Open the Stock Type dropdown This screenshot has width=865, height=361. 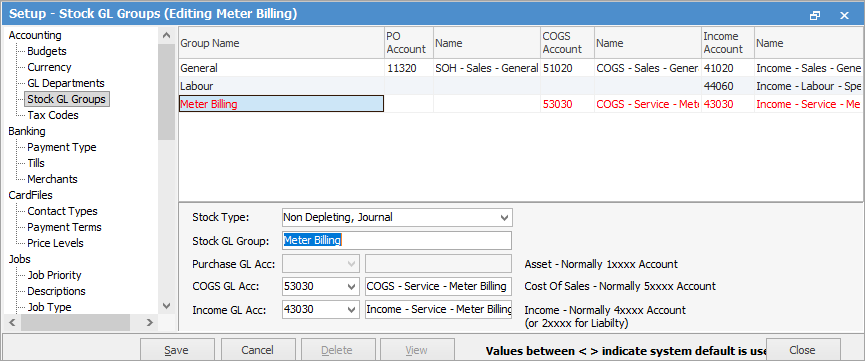(x=504, y=217)
